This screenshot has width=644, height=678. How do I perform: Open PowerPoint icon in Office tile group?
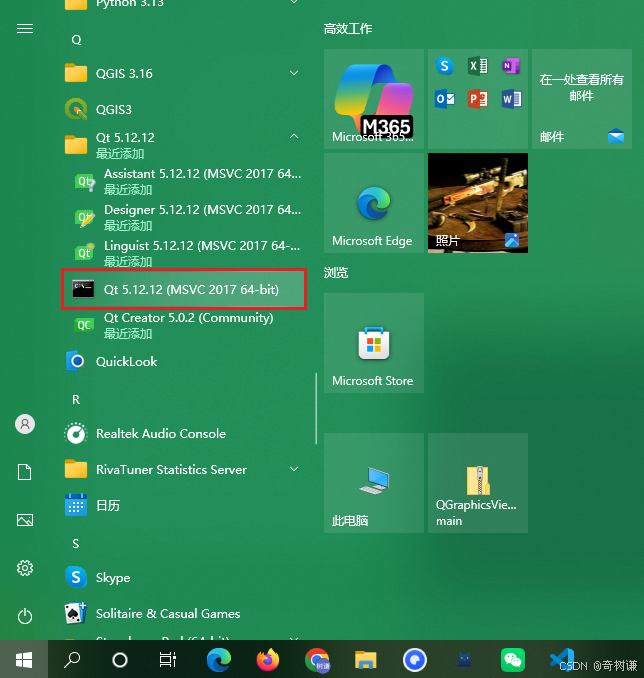click(x=478, y=99)
